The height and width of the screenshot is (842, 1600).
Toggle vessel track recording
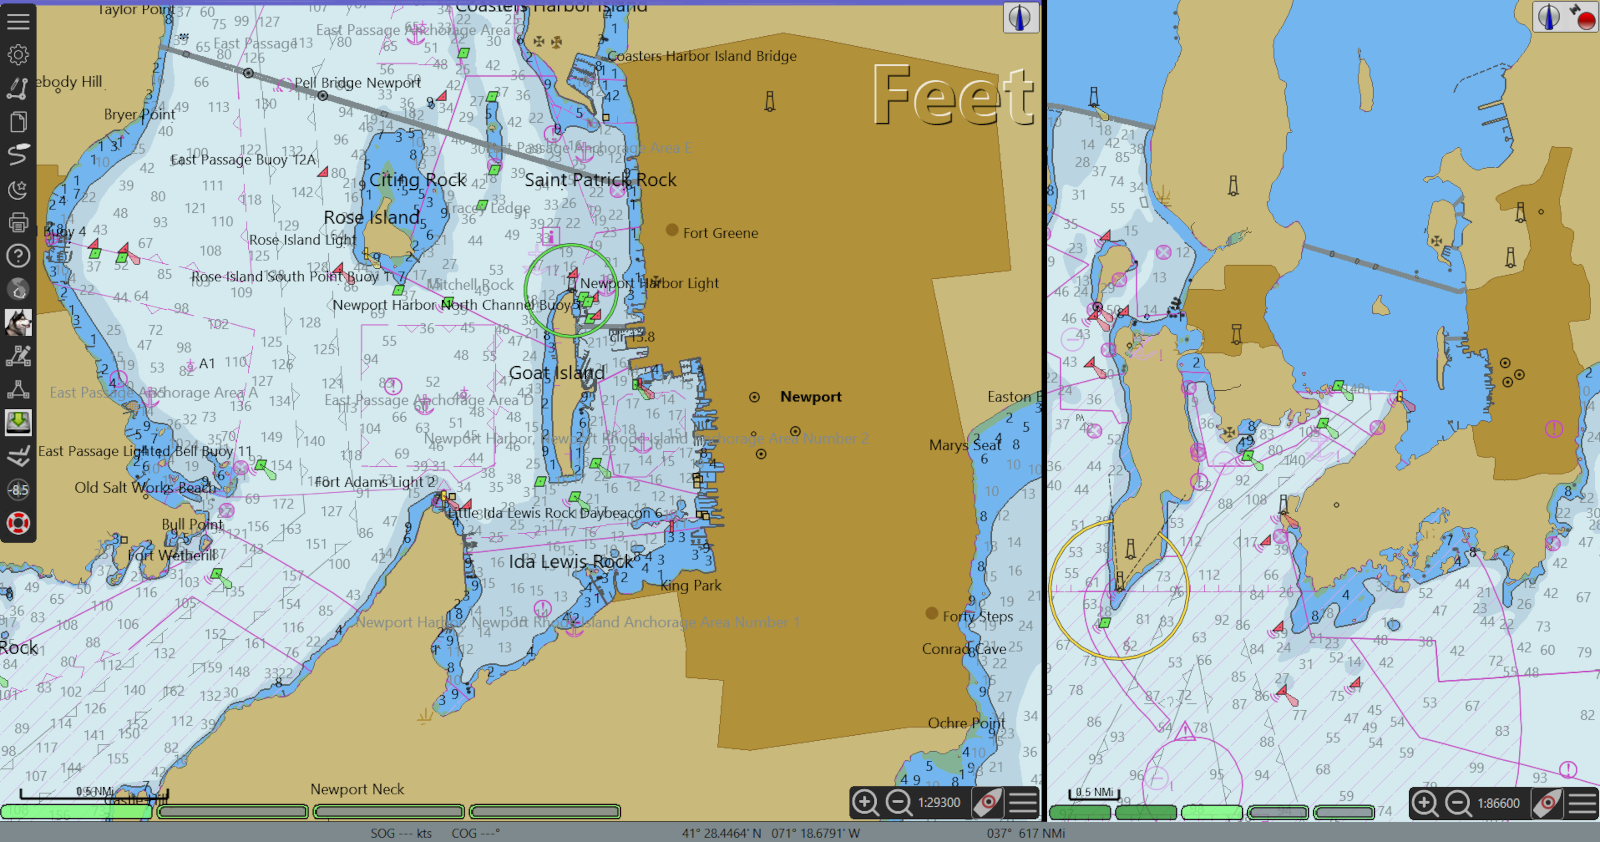tap(18, 155)
